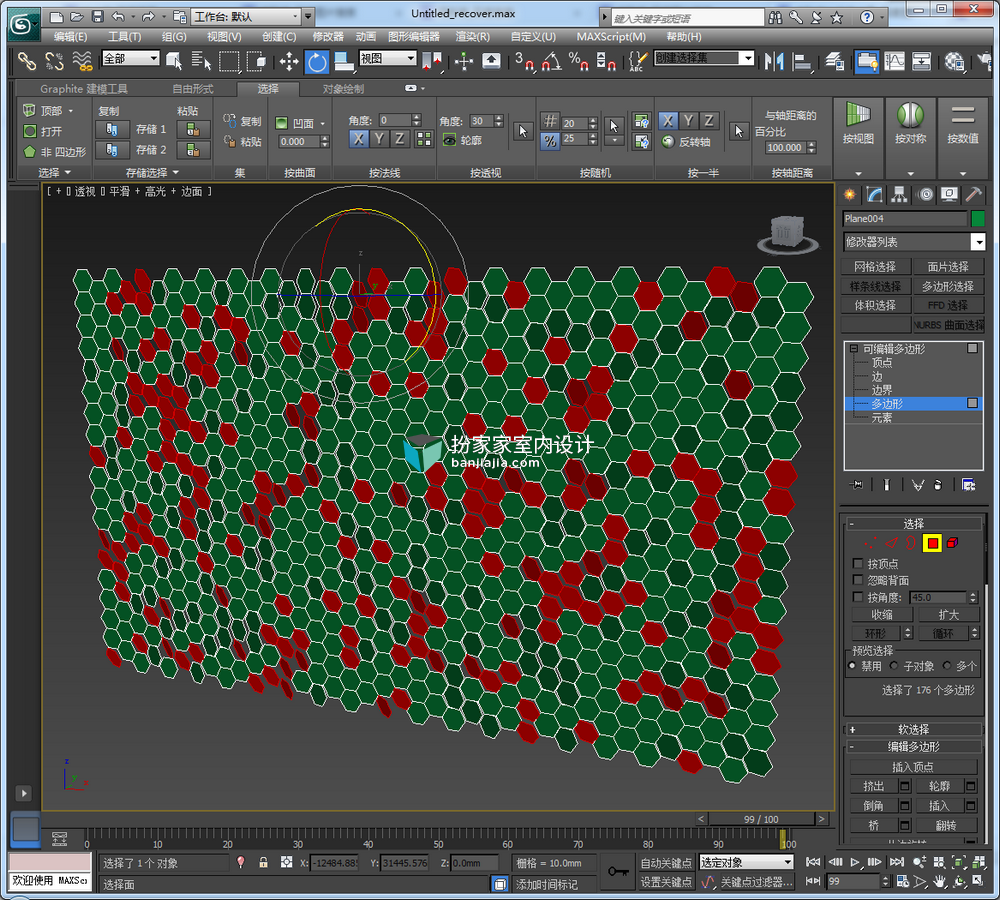
Task: Enable the 忽略背面 checkbox
Action: tap(858, 580)
